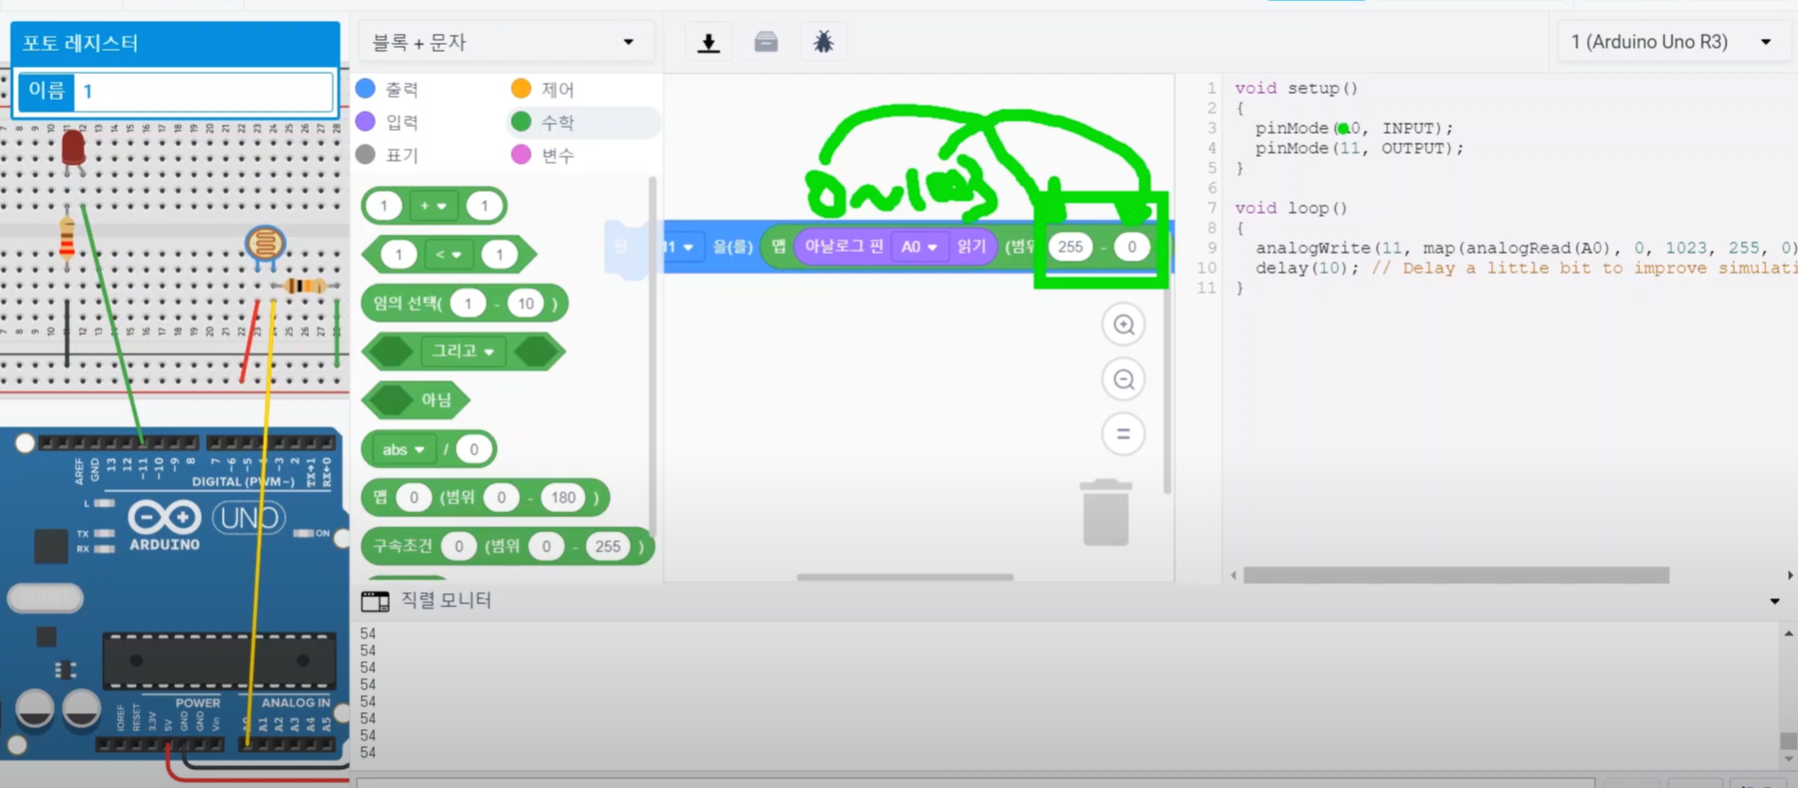Viewport: 1798px width, 788px height.
Task: Click the blocks trash can
Action: pos(1106,513)
